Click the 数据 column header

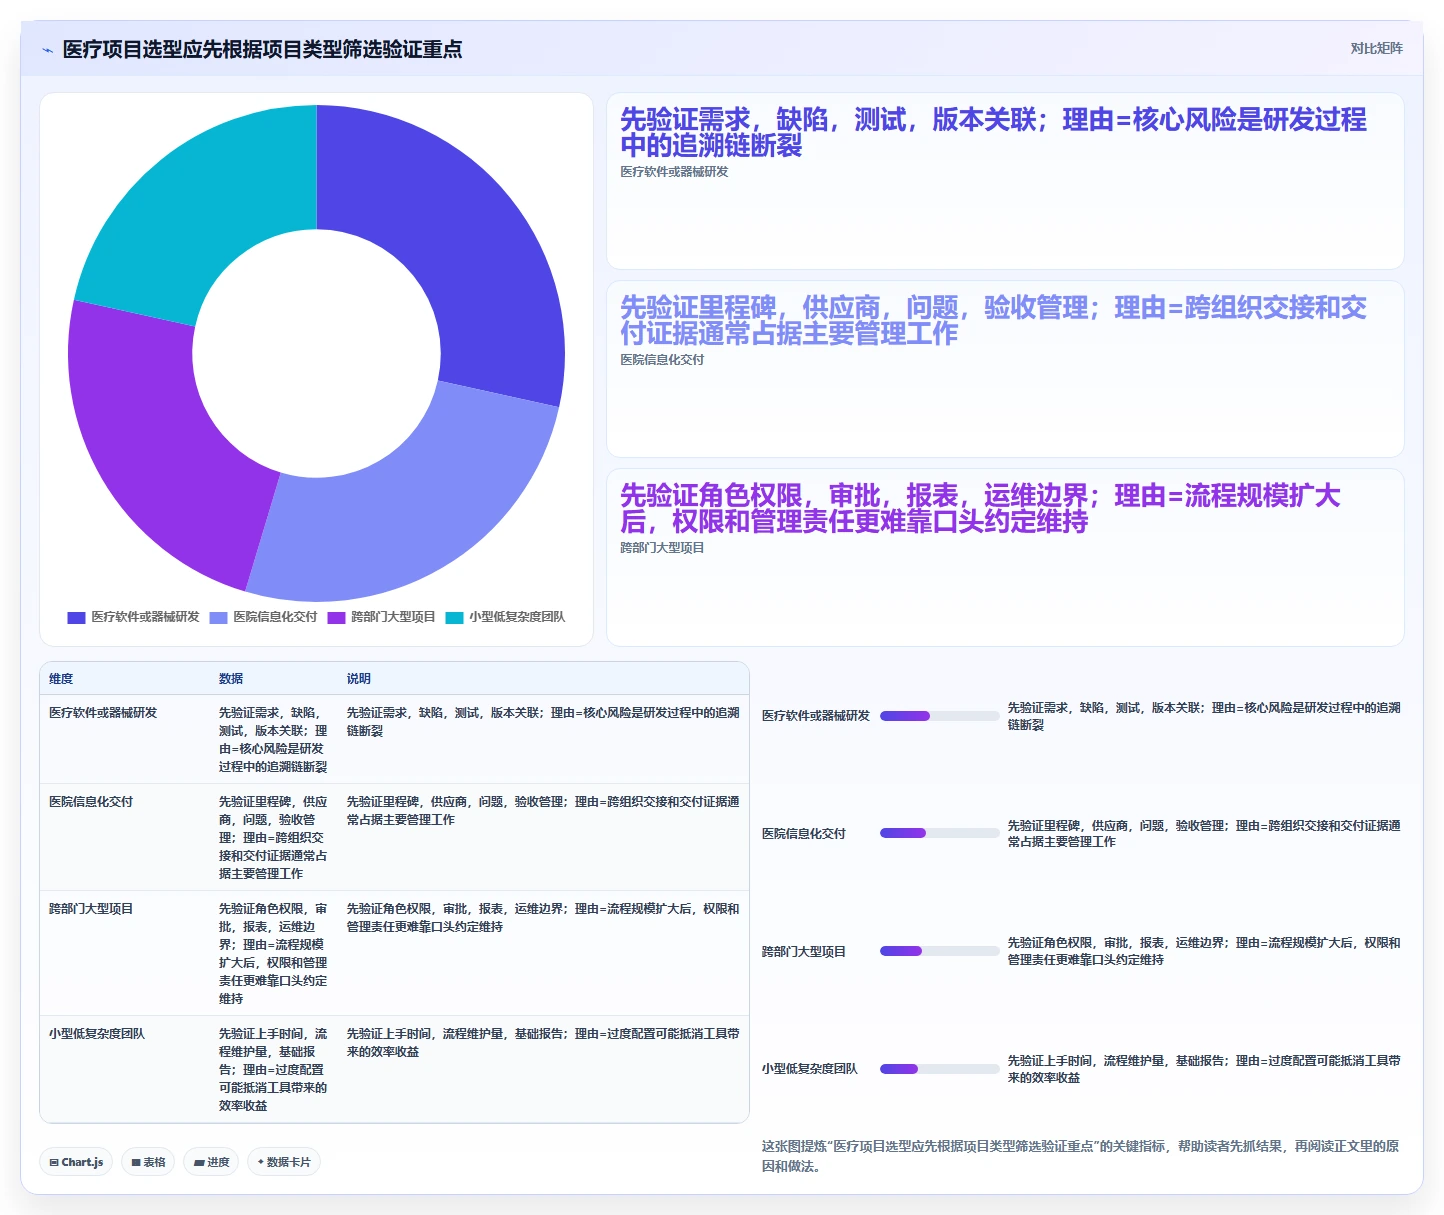click(x=231, y=679)
